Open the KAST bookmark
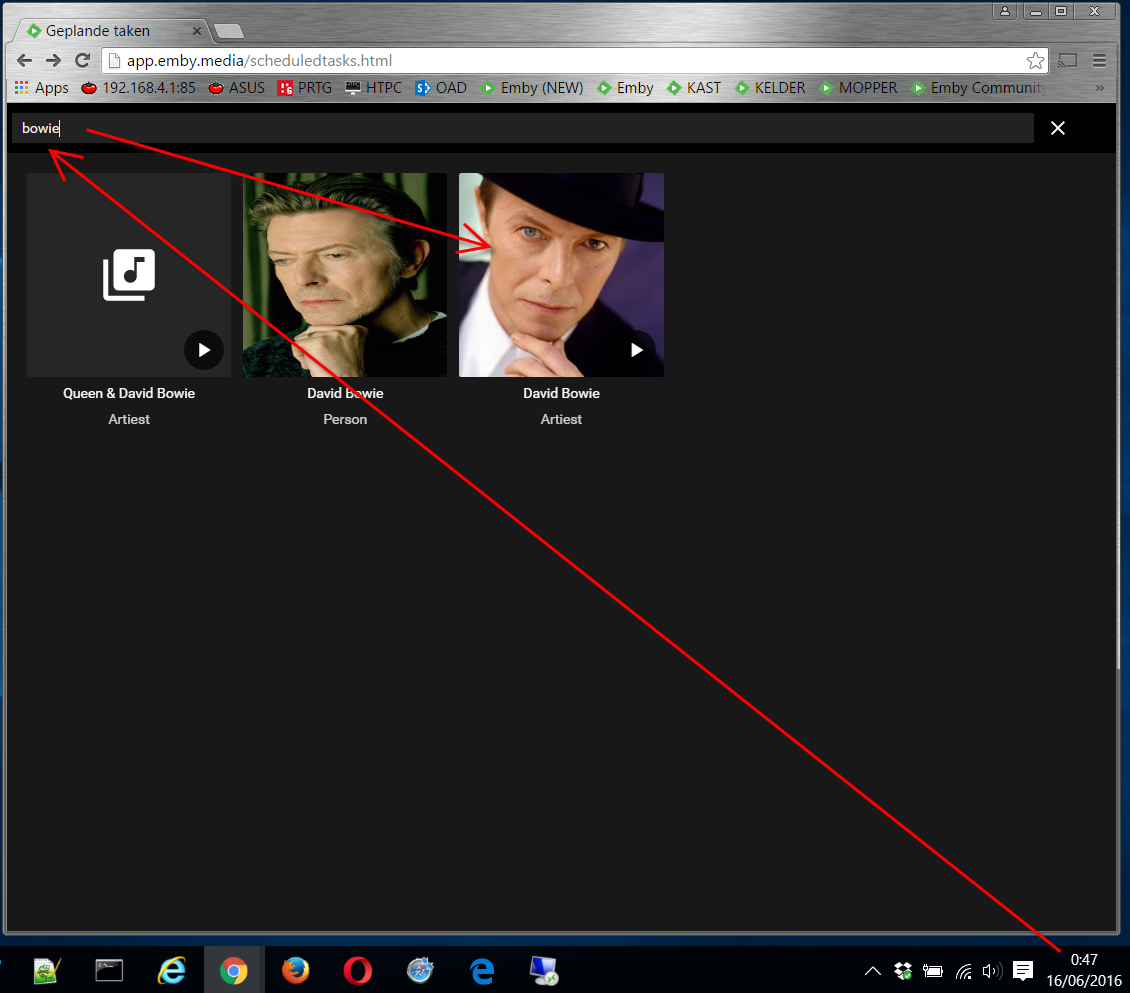 [x=694, y=88]
